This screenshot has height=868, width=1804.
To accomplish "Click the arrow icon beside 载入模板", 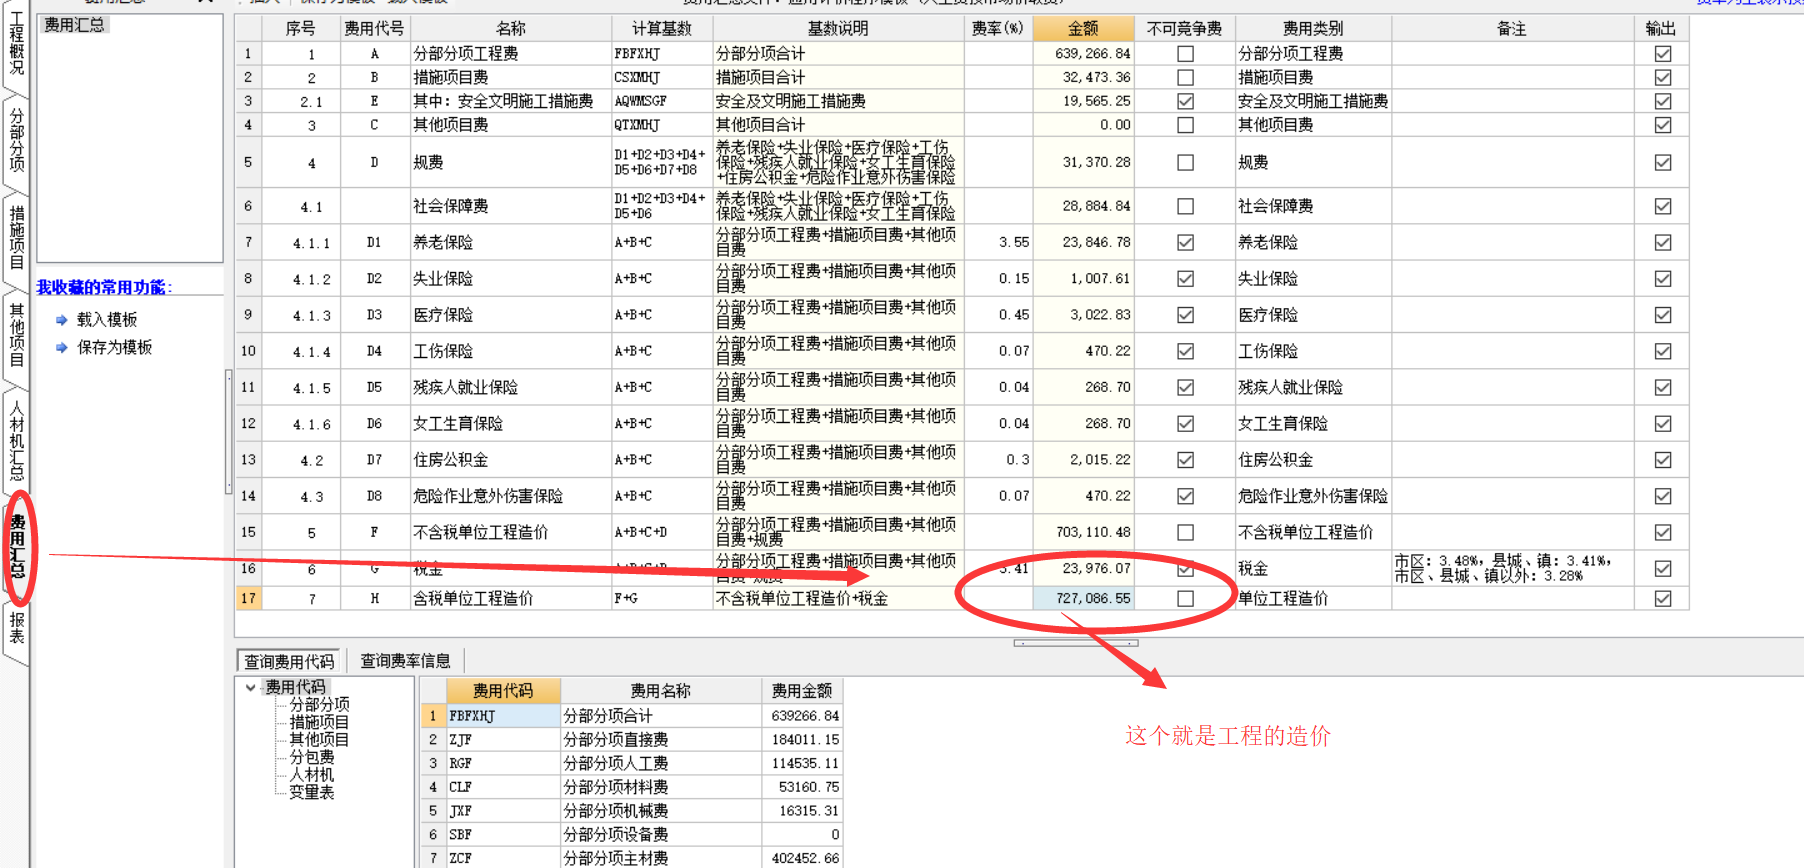I will pos(61,320).
